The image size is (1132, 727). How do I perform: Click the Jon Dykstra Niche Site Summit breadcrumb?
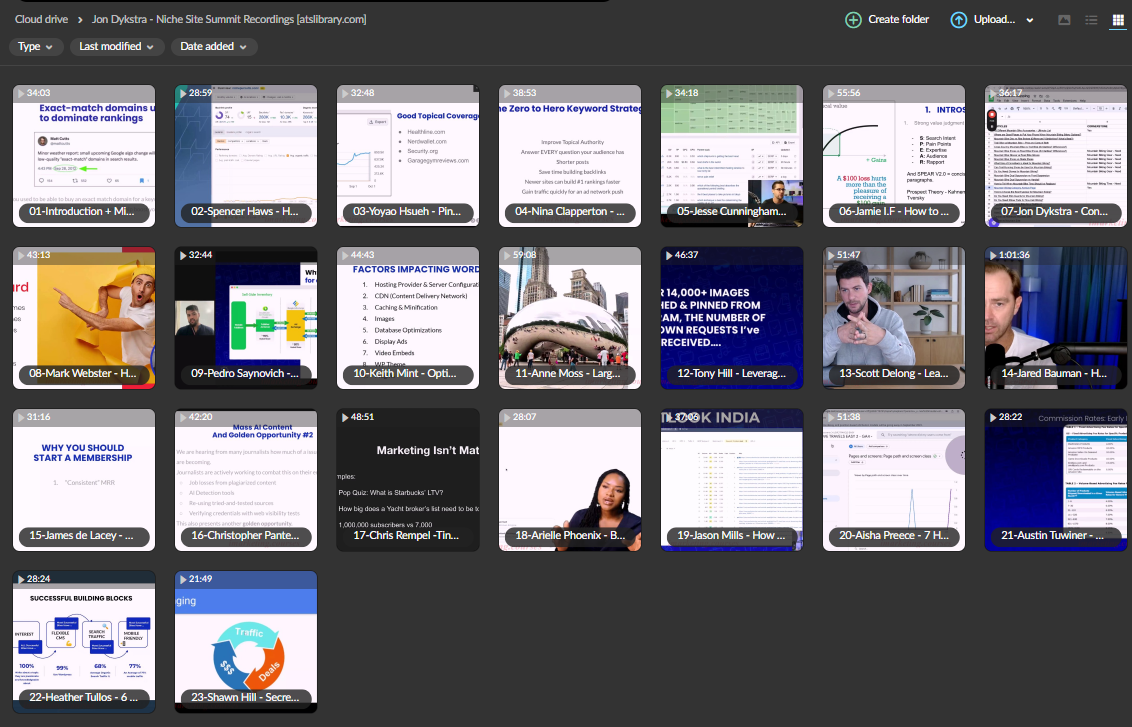(x=229, y=19)
